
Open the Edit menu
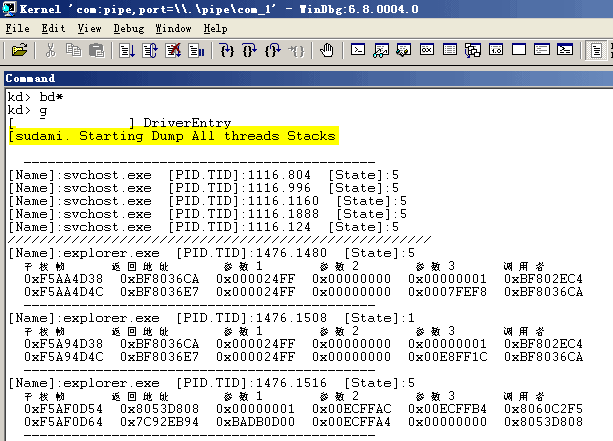[x=54, y=29]
